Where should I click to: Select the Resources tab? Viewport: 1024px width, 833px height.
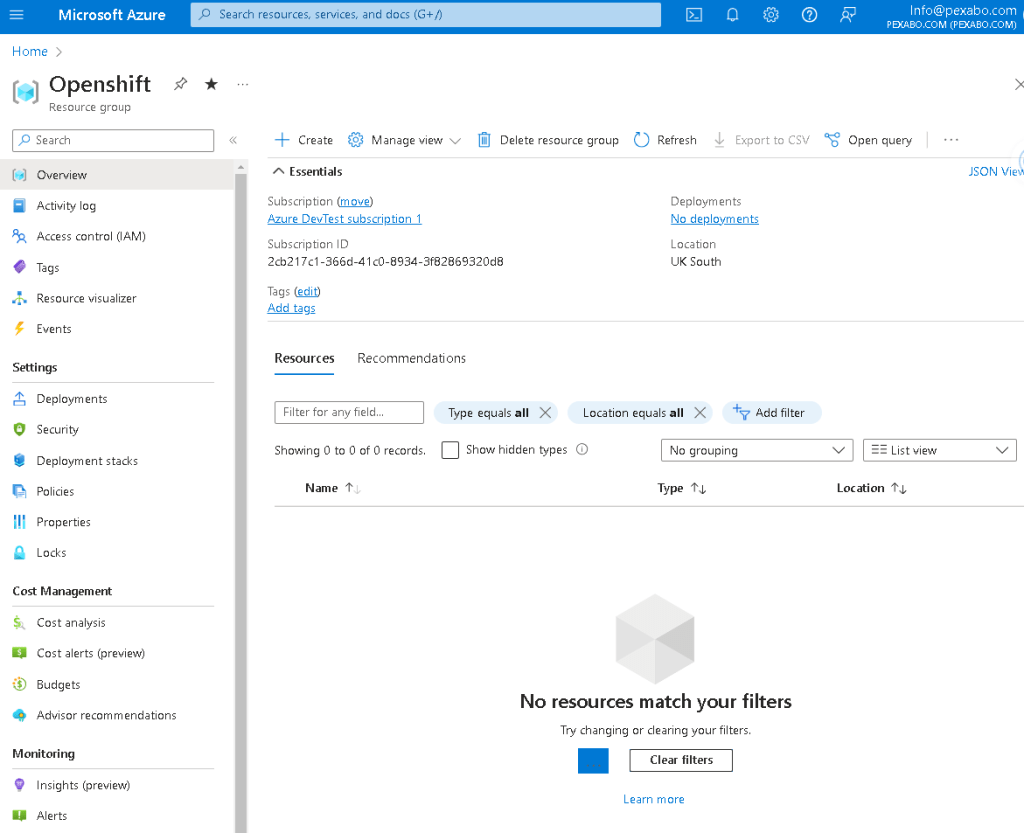click(304, 358)
